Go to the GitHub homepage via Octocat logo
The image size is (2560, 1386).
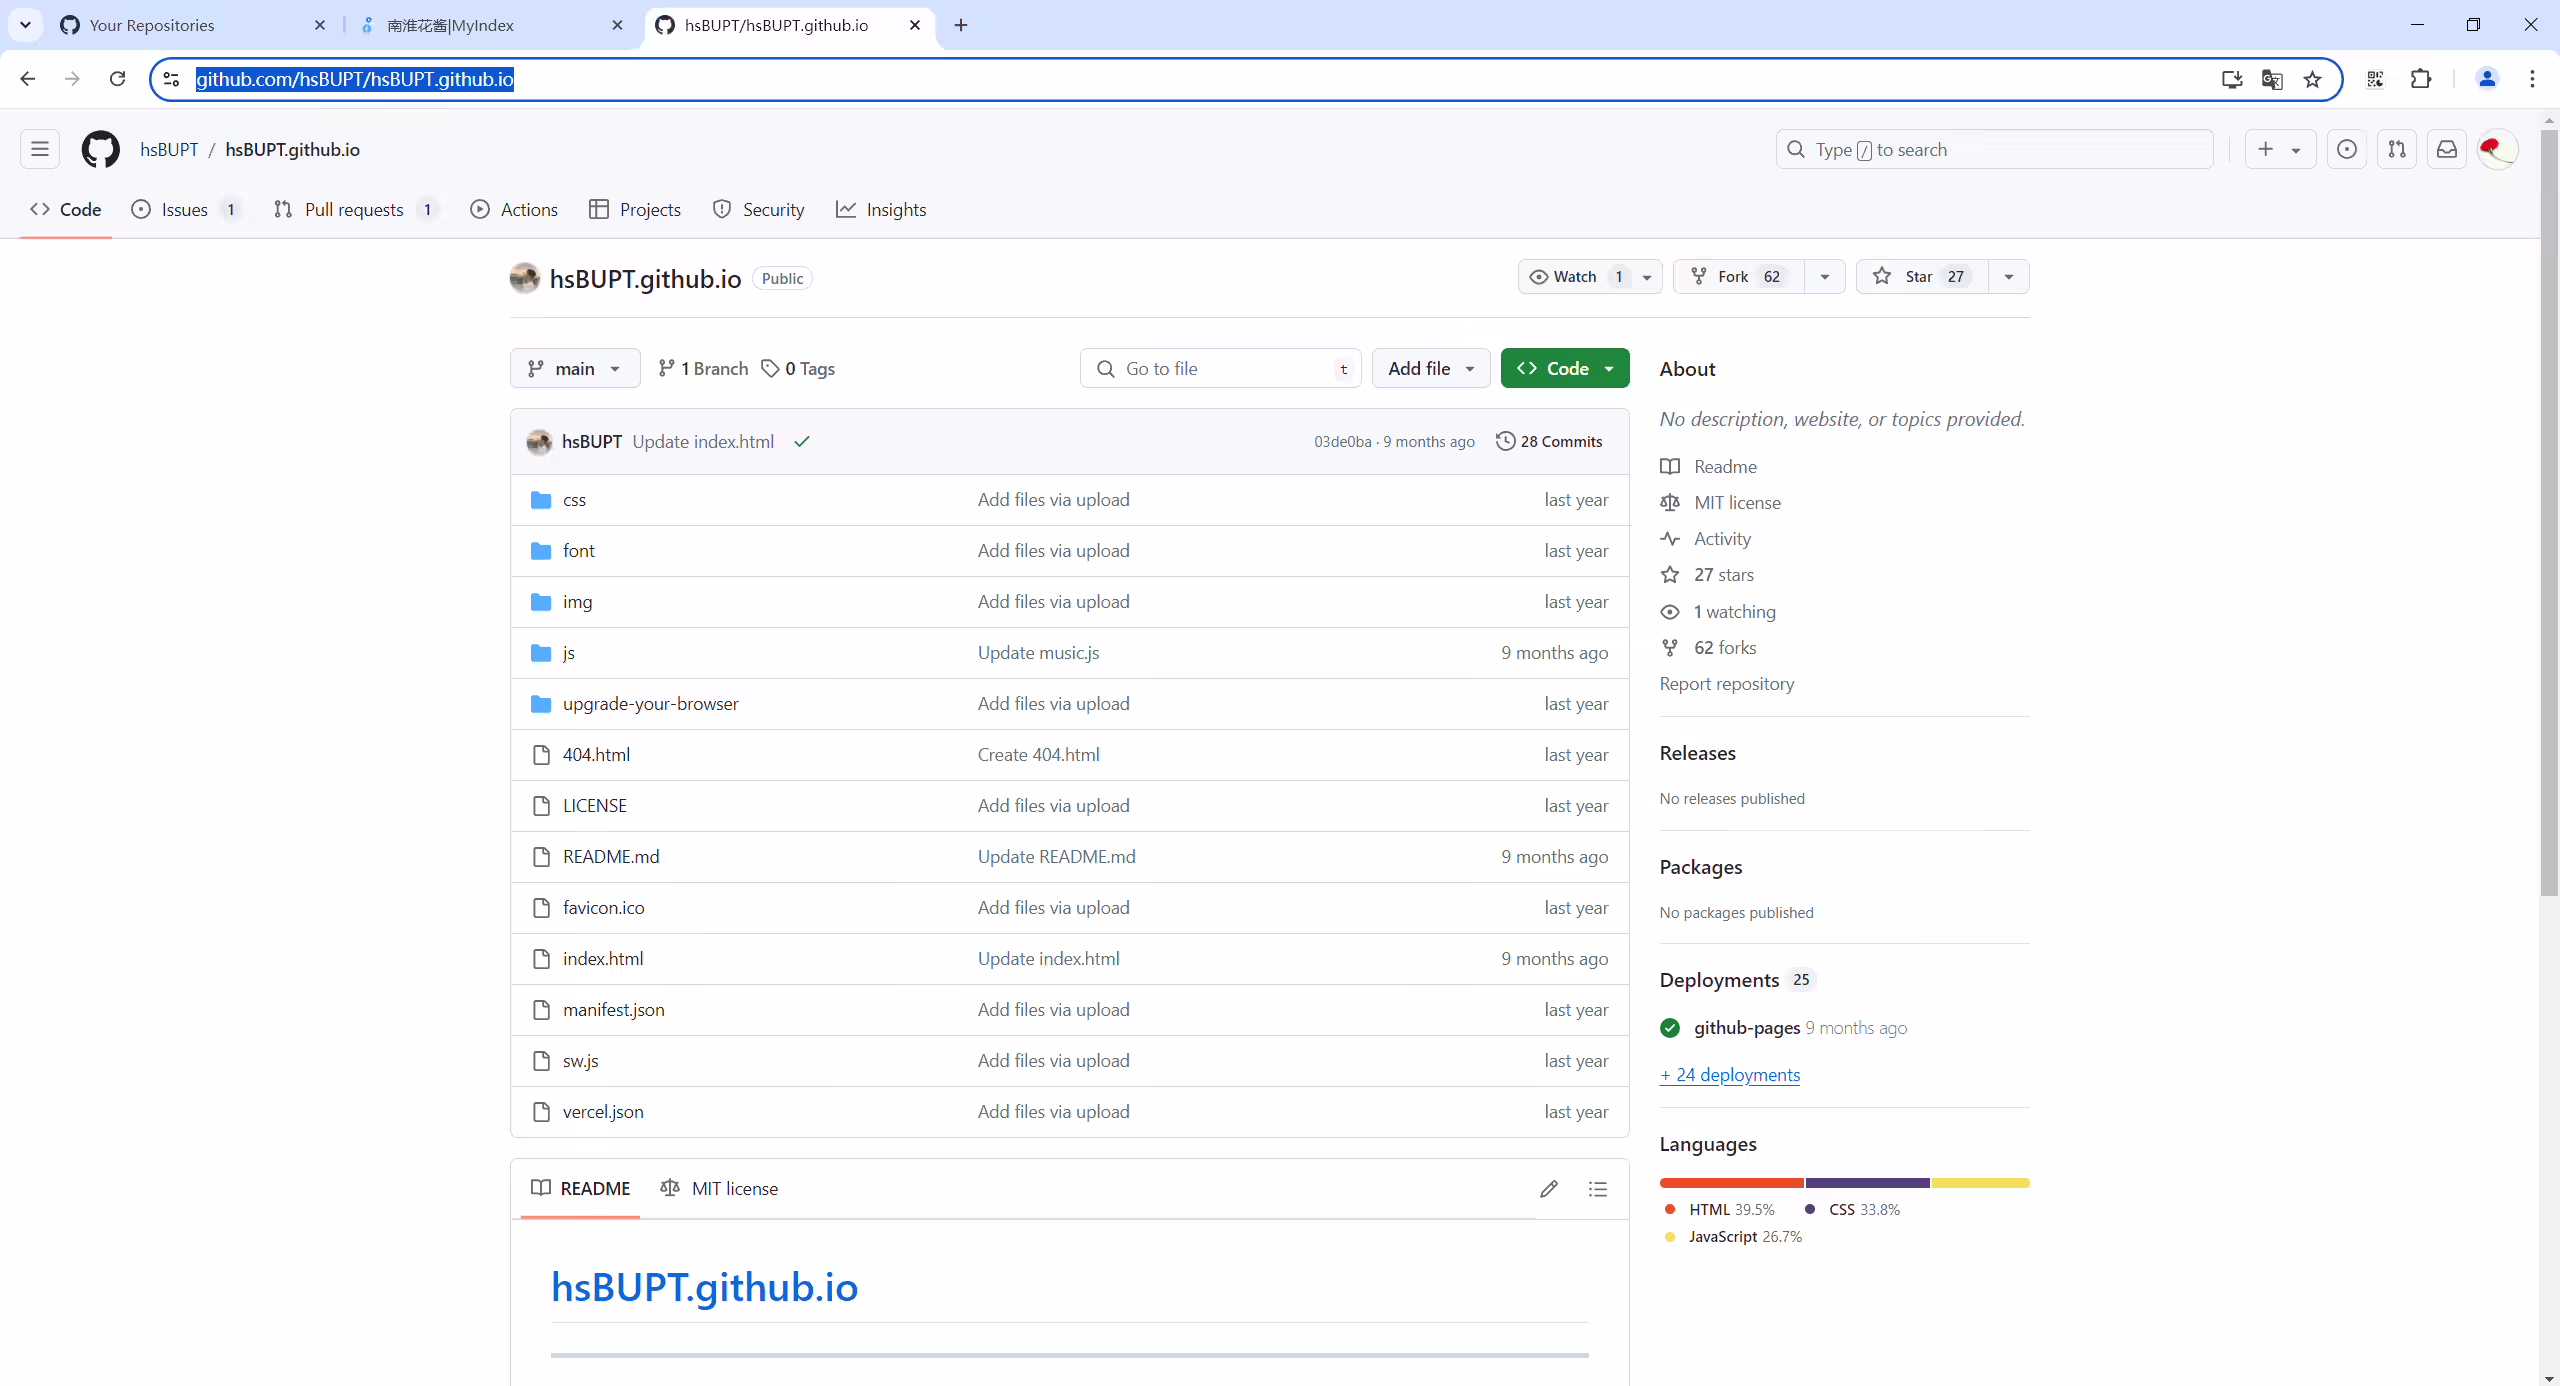pos(100,149)
